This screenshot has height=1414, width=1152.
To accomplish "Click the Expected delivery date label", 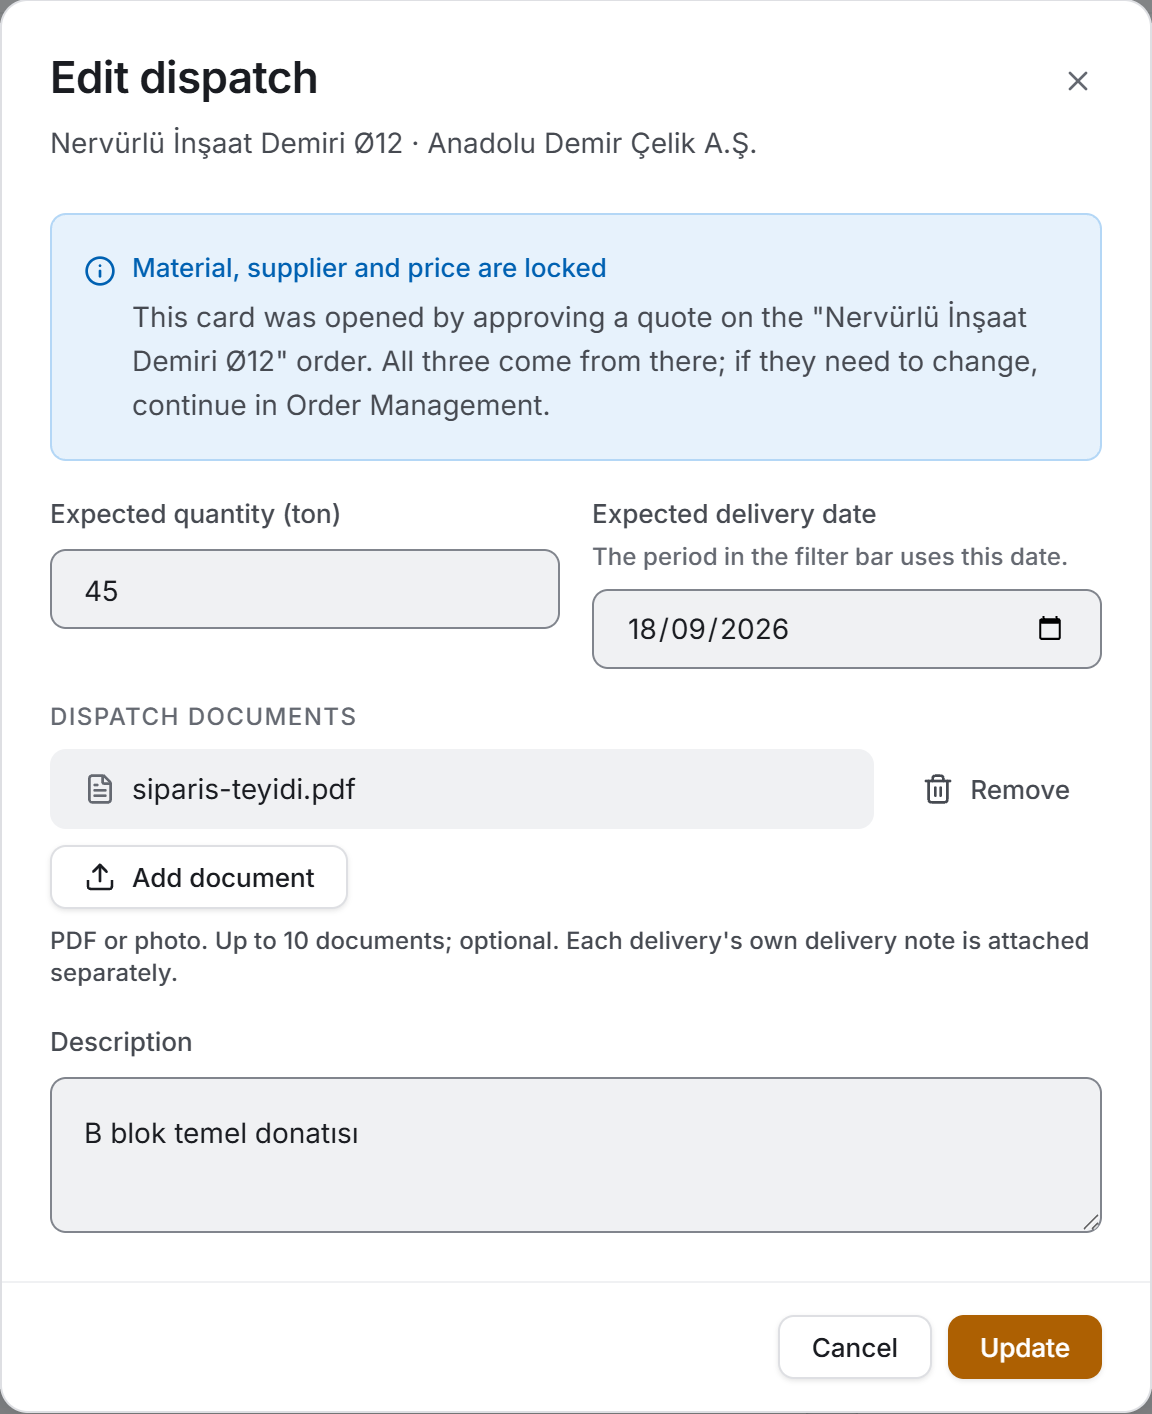I will click(x=734, y=514).
